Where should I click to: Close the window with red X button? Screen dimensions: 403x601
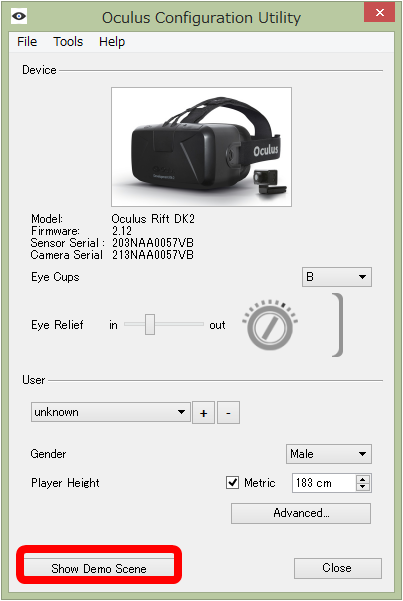tap(380, 13)
